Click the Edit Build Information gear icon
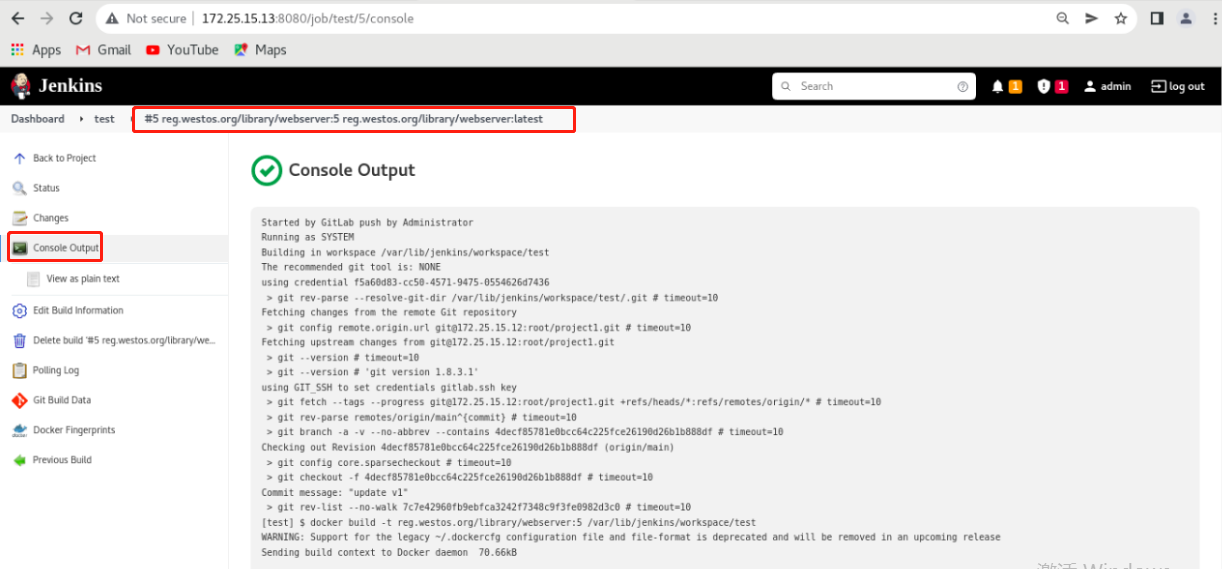The height and width of the screenshot is (569, 1222). 20,311
